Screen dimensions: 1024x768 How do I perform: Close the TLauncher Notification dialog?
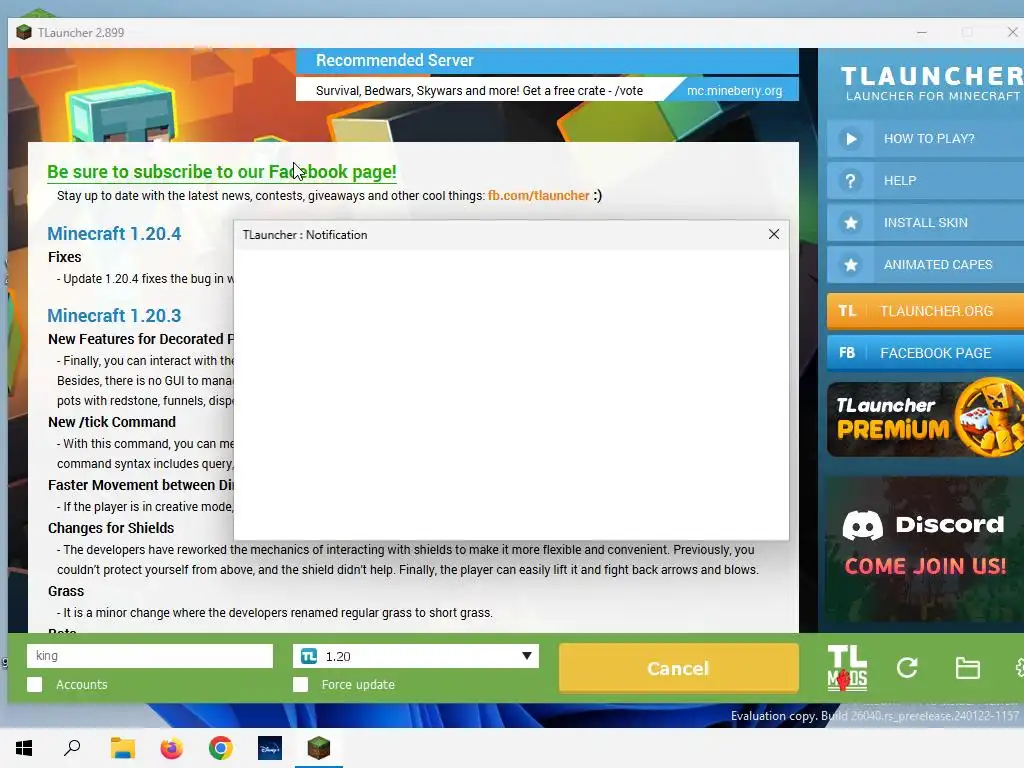point(774,234)
